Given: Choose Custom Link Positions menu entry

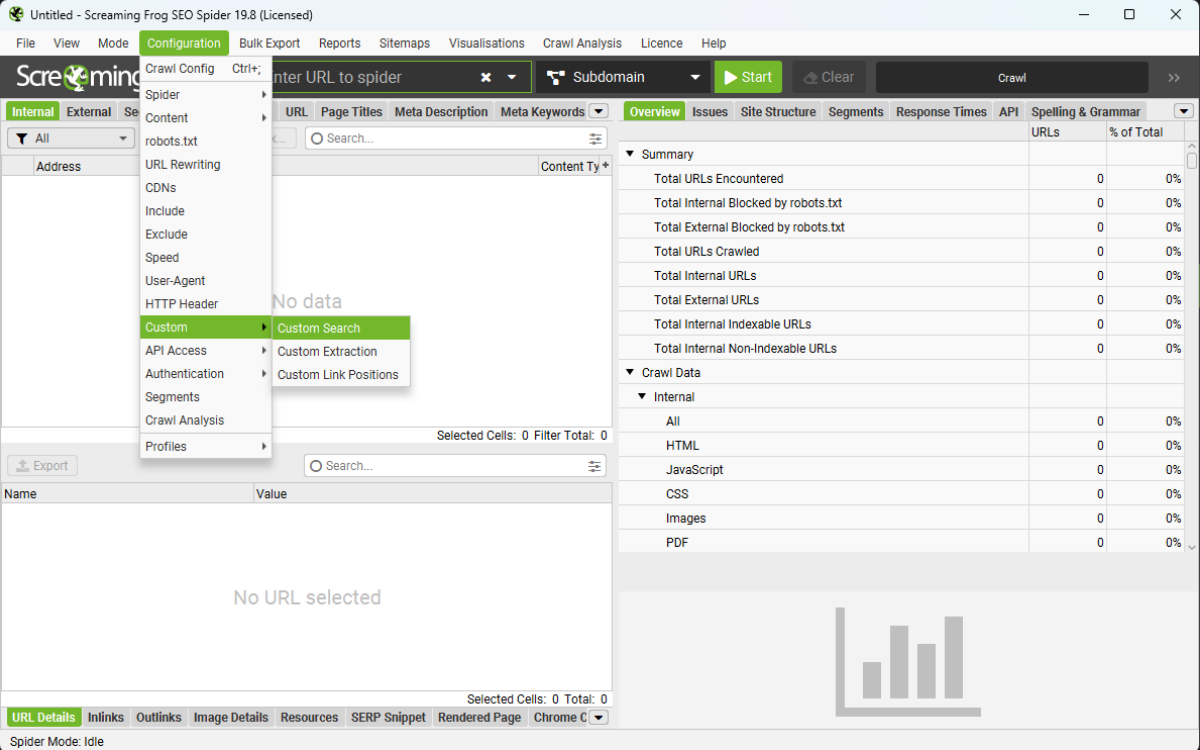Looking at the screenshot, I should coord(337,375).
